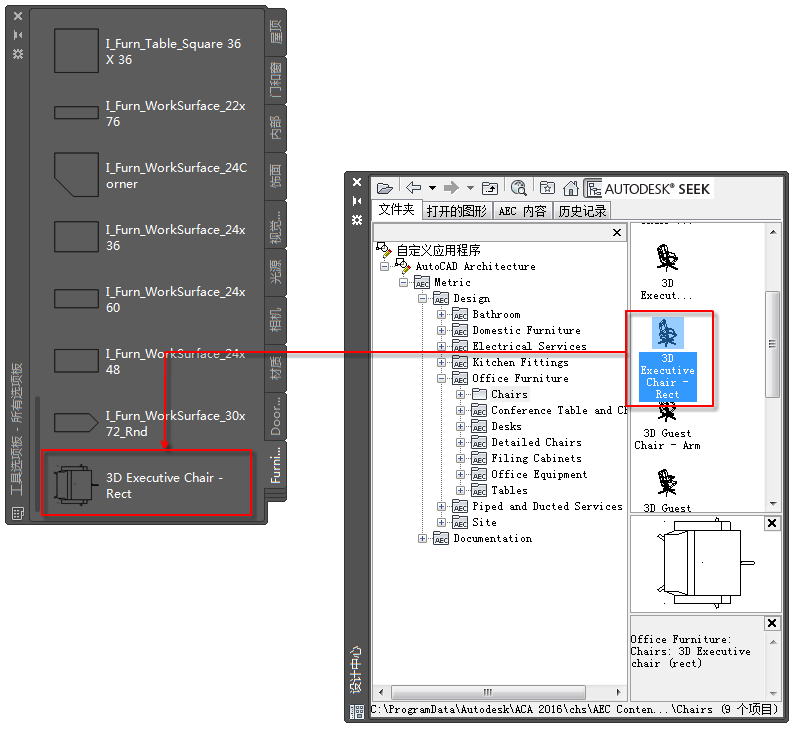This screenshot has width=797, height=731.
Task: Switch to the AEC 内容 tab
Action: click(522, 210)
